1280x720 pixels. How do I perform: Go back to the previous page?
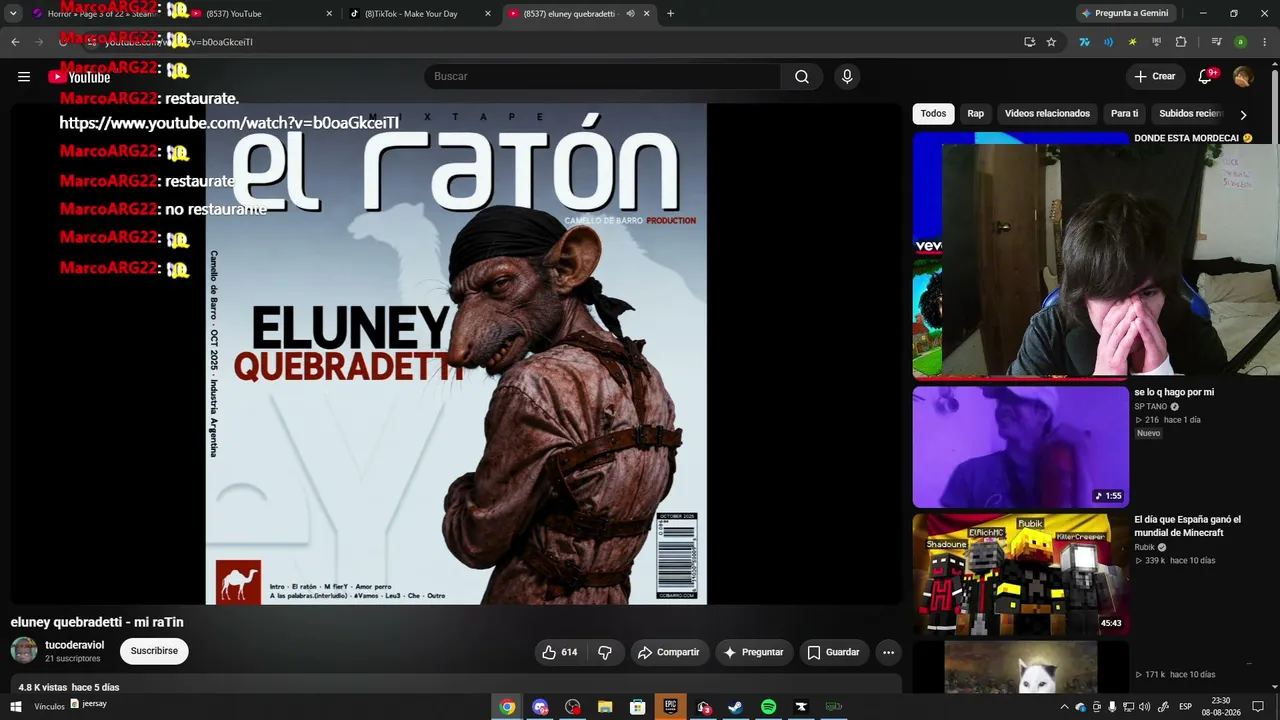tap(15, 42)
